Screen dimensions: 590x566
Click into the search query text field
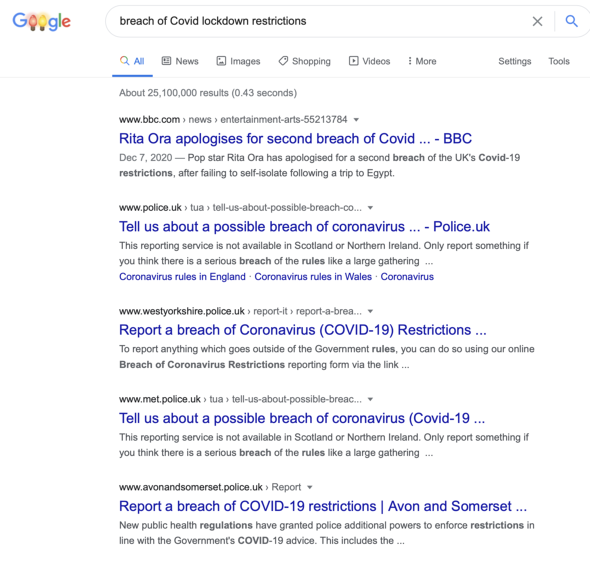pyautogui.click(x=320, y=21)
